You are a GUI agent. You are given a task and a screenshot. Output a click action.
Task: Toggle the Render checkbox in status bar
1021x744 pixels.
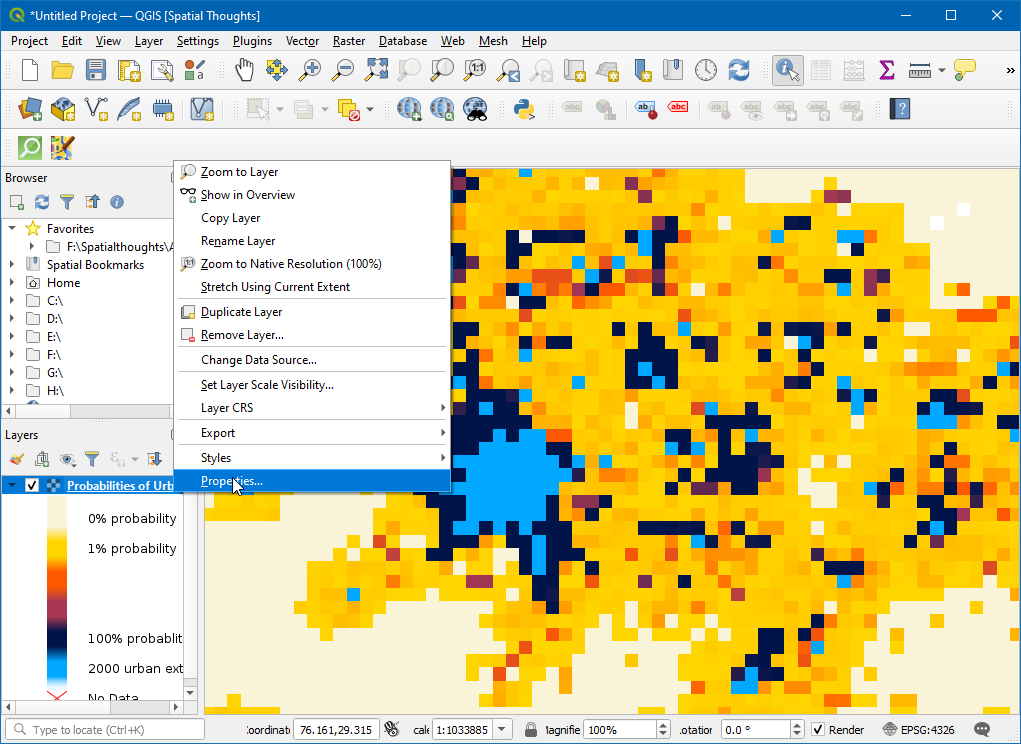pyautogui.click(x=818, y=730)
